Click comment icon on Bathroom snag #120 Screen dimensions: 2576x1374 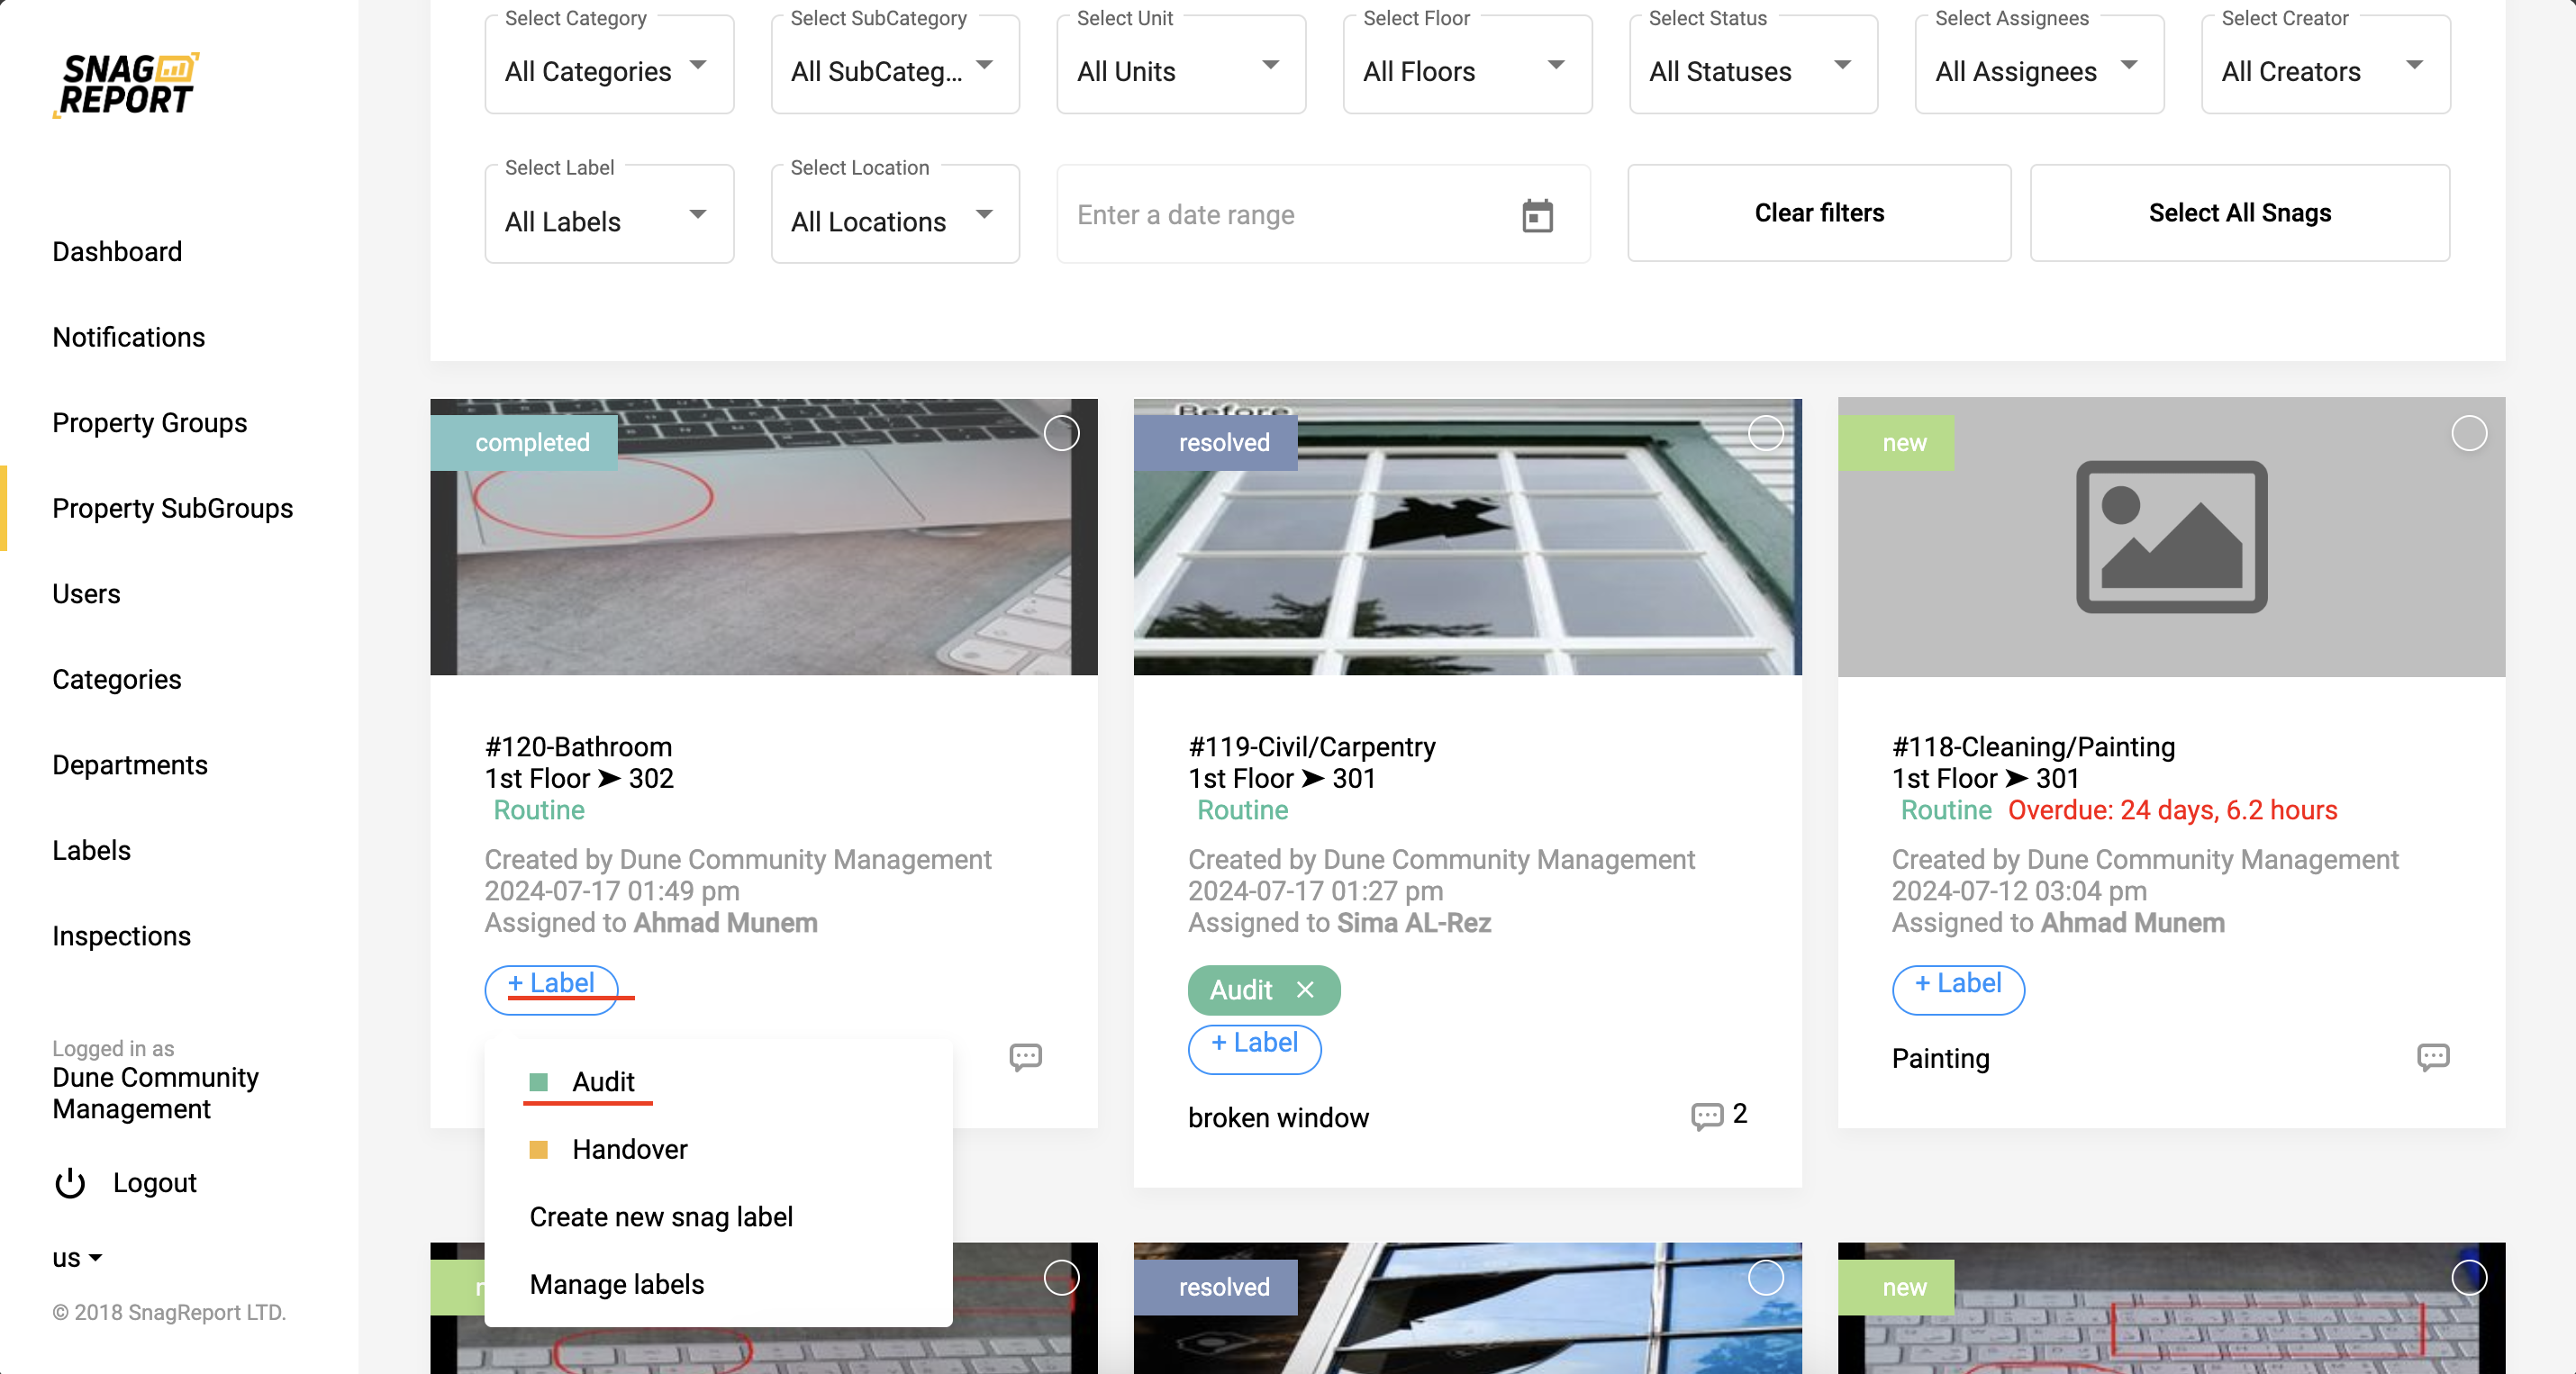(x=1025, y=1057)
